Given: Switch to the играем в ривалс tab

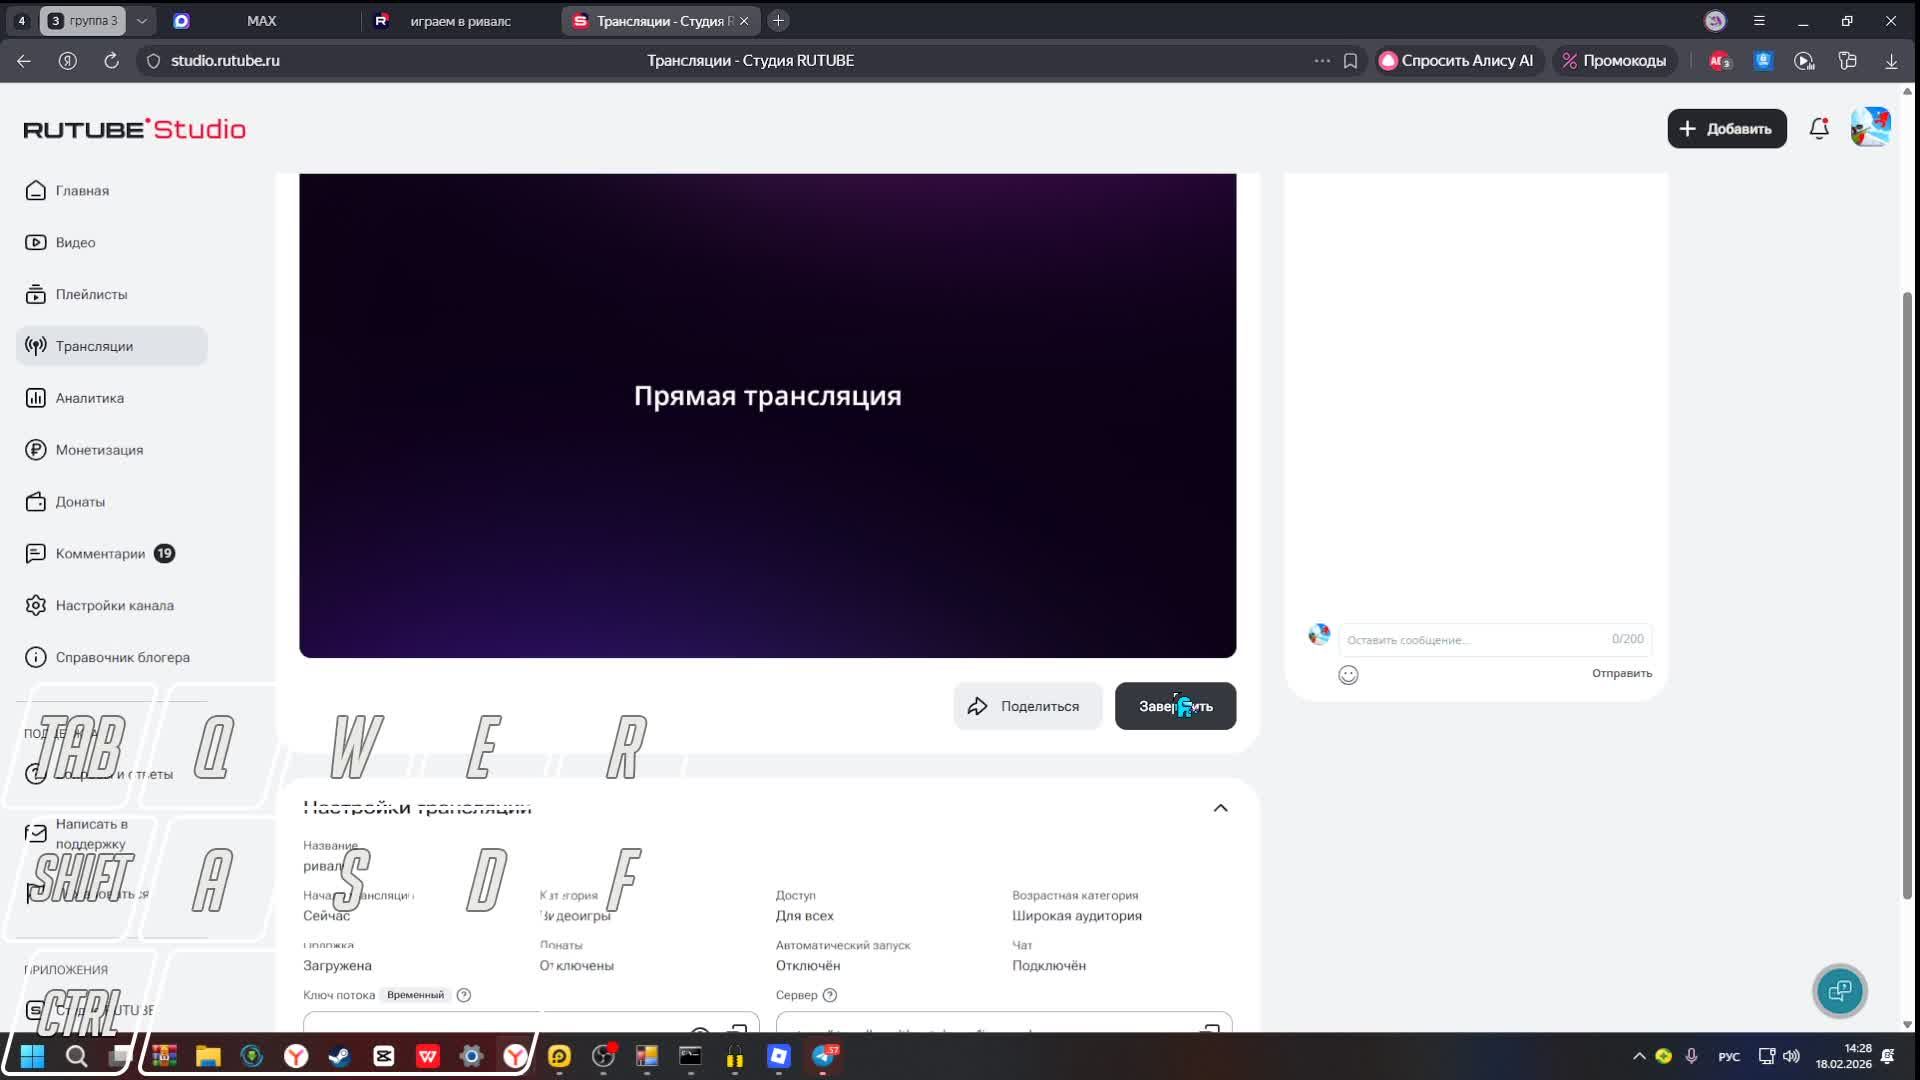Looking at the screenshot, I should tap(460, 20).
